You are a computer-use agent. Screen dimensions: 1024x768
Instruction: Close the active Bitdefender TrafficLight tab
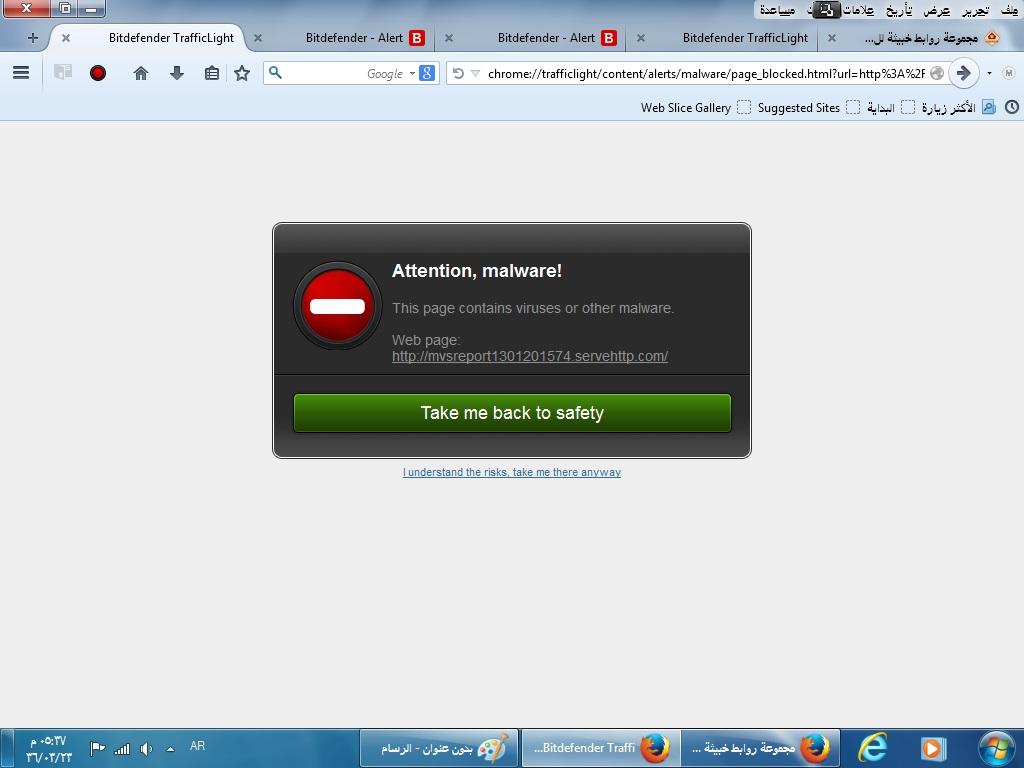tap(65, 38)
